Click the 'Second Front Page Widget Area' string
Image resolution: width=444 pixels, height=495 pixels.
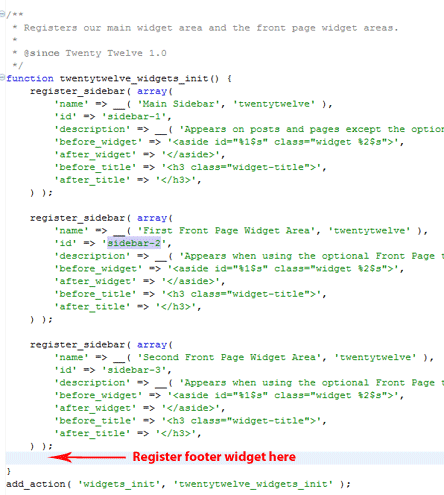pos(229,357)
